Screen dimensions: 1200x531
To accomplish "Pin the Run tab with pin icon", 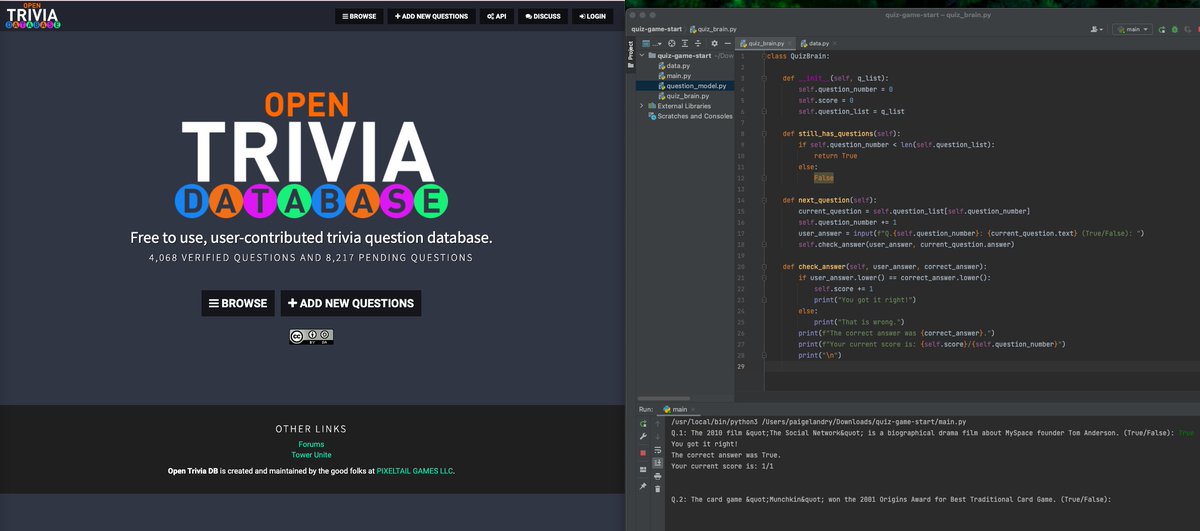I will tap(643, 486).
